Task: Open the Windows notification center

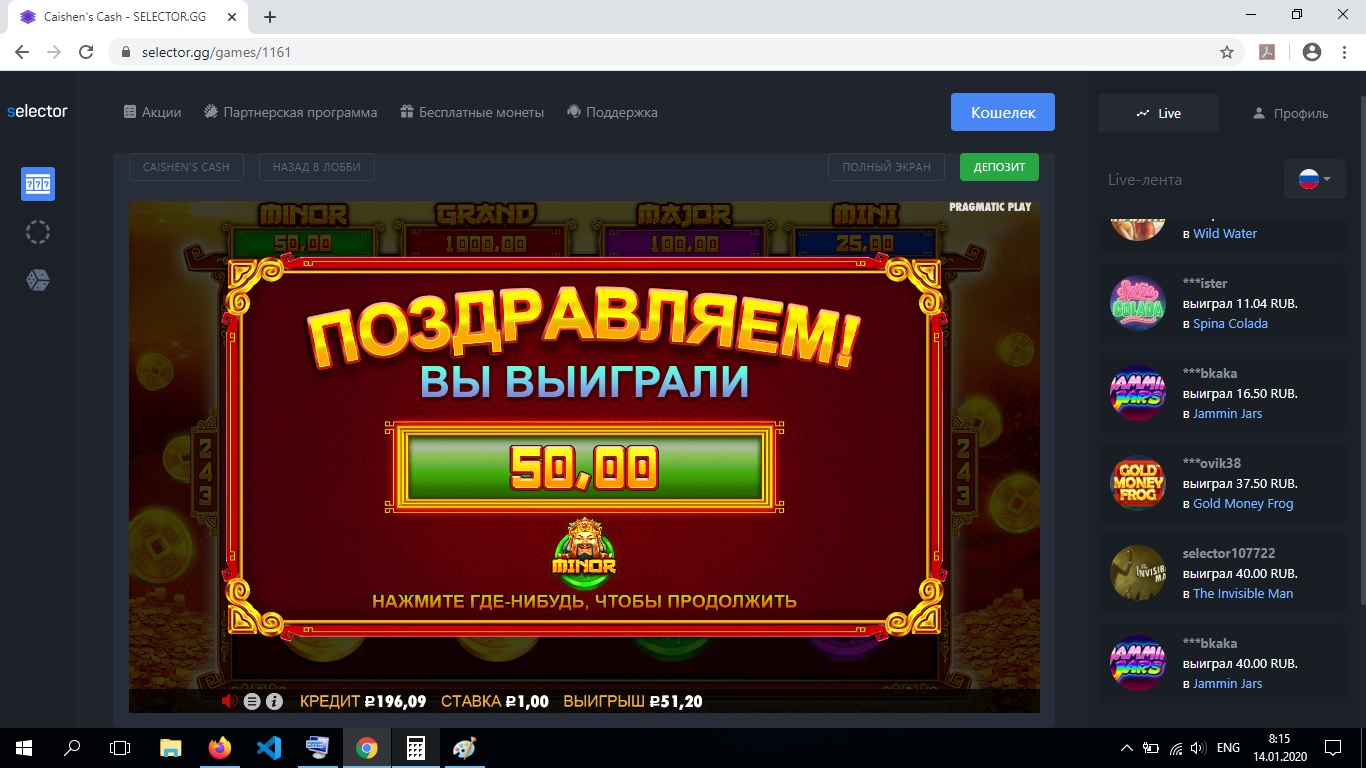Action: point(1333,748)
